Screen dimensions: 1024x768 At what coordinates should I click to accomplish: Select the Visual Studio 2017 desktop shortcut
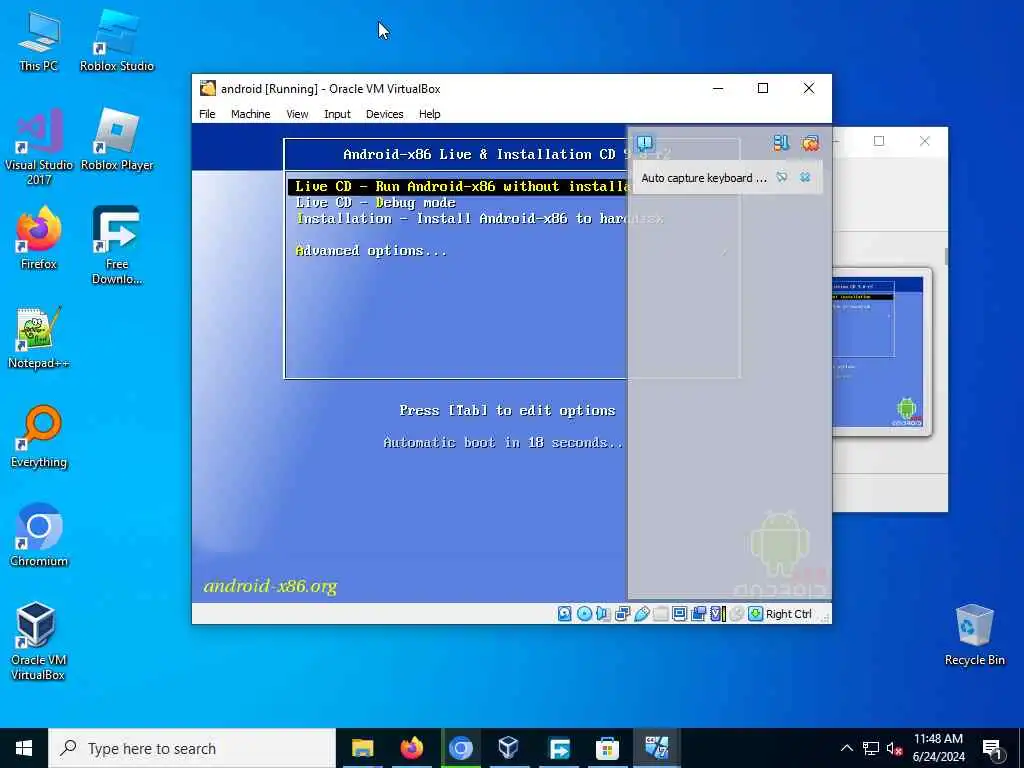[x=39, y=148]
